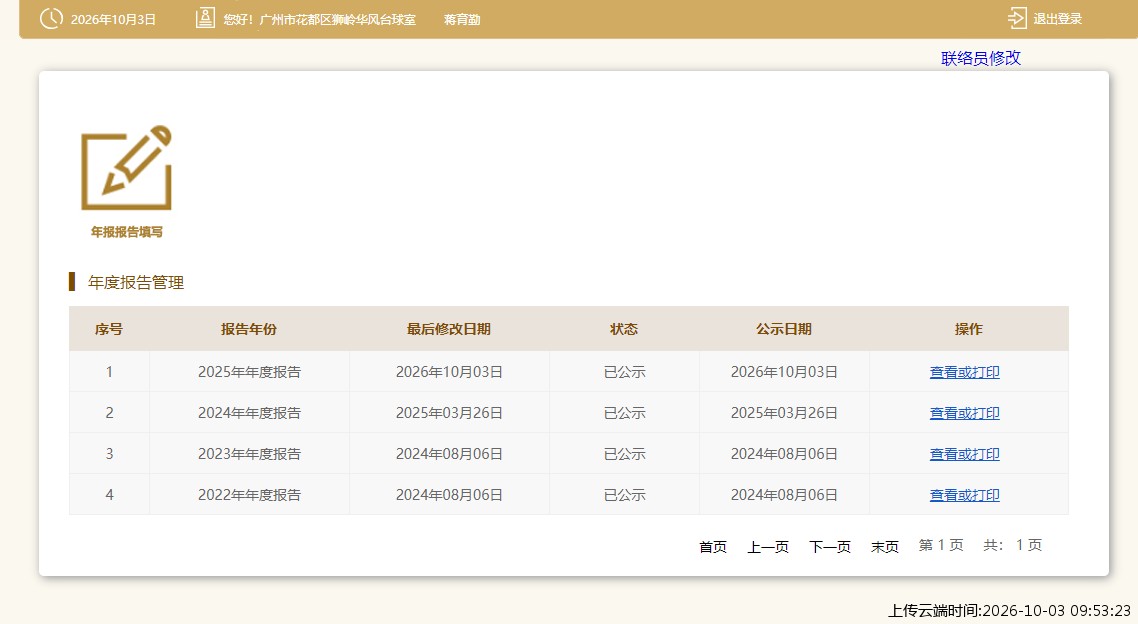View or print the 2022年年度报告

[x=965, y=495]
